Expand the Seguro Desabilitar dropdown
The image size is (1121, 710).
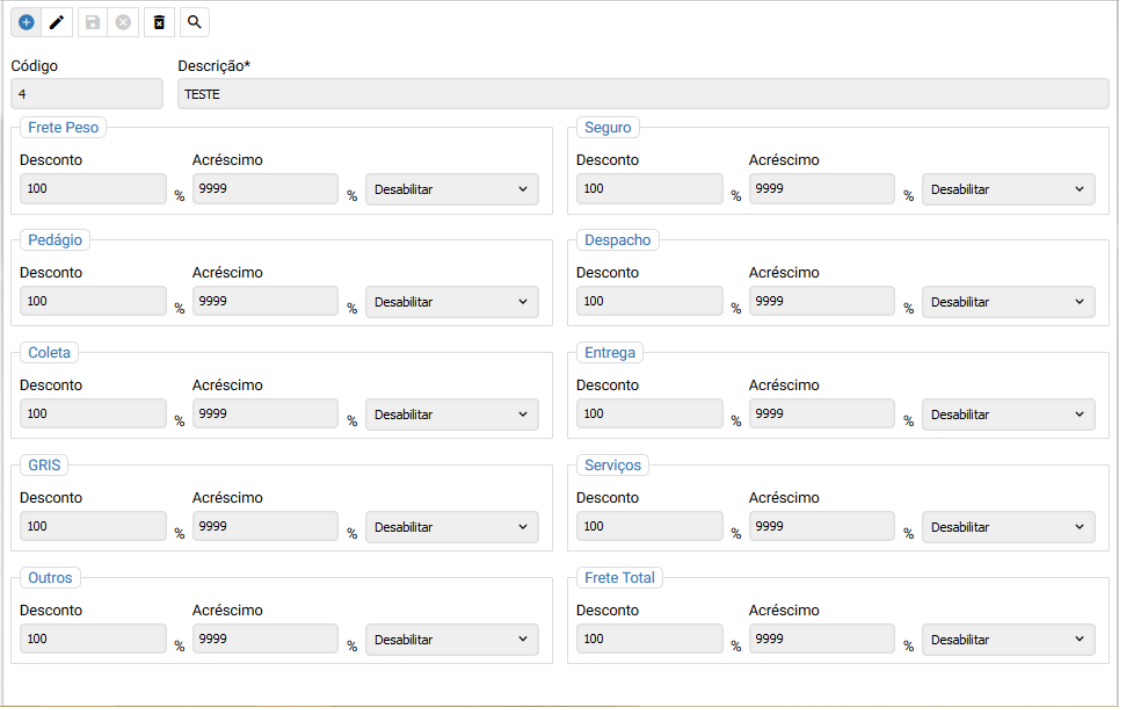pyautogui.click(x=1008, y=189)
